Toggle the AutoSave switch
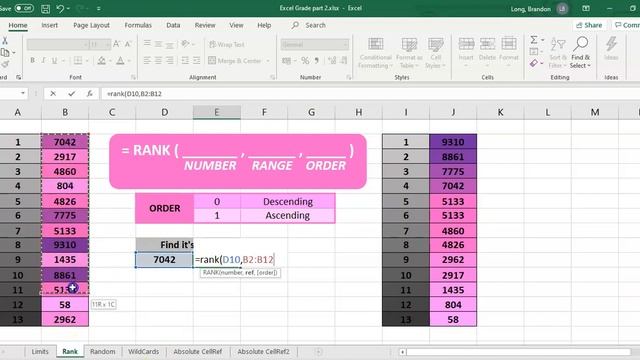The image size is (640, 360). coord(24,8)
